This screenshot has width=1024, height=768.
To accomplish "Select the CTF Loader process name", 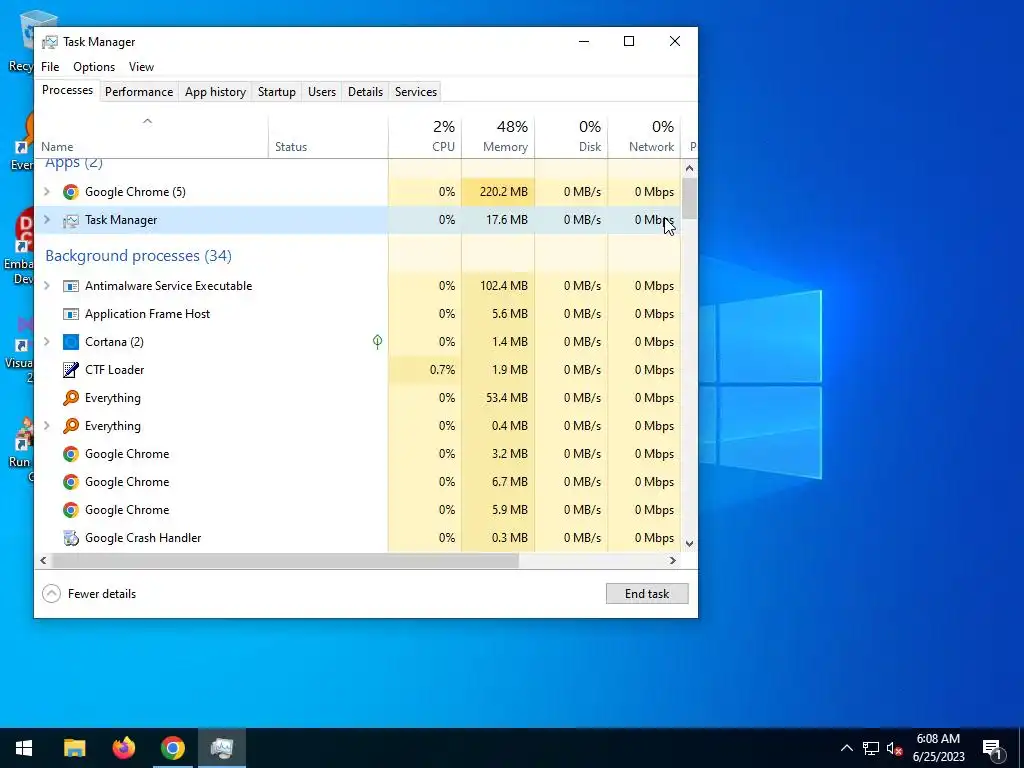I will tap(114, 370).
